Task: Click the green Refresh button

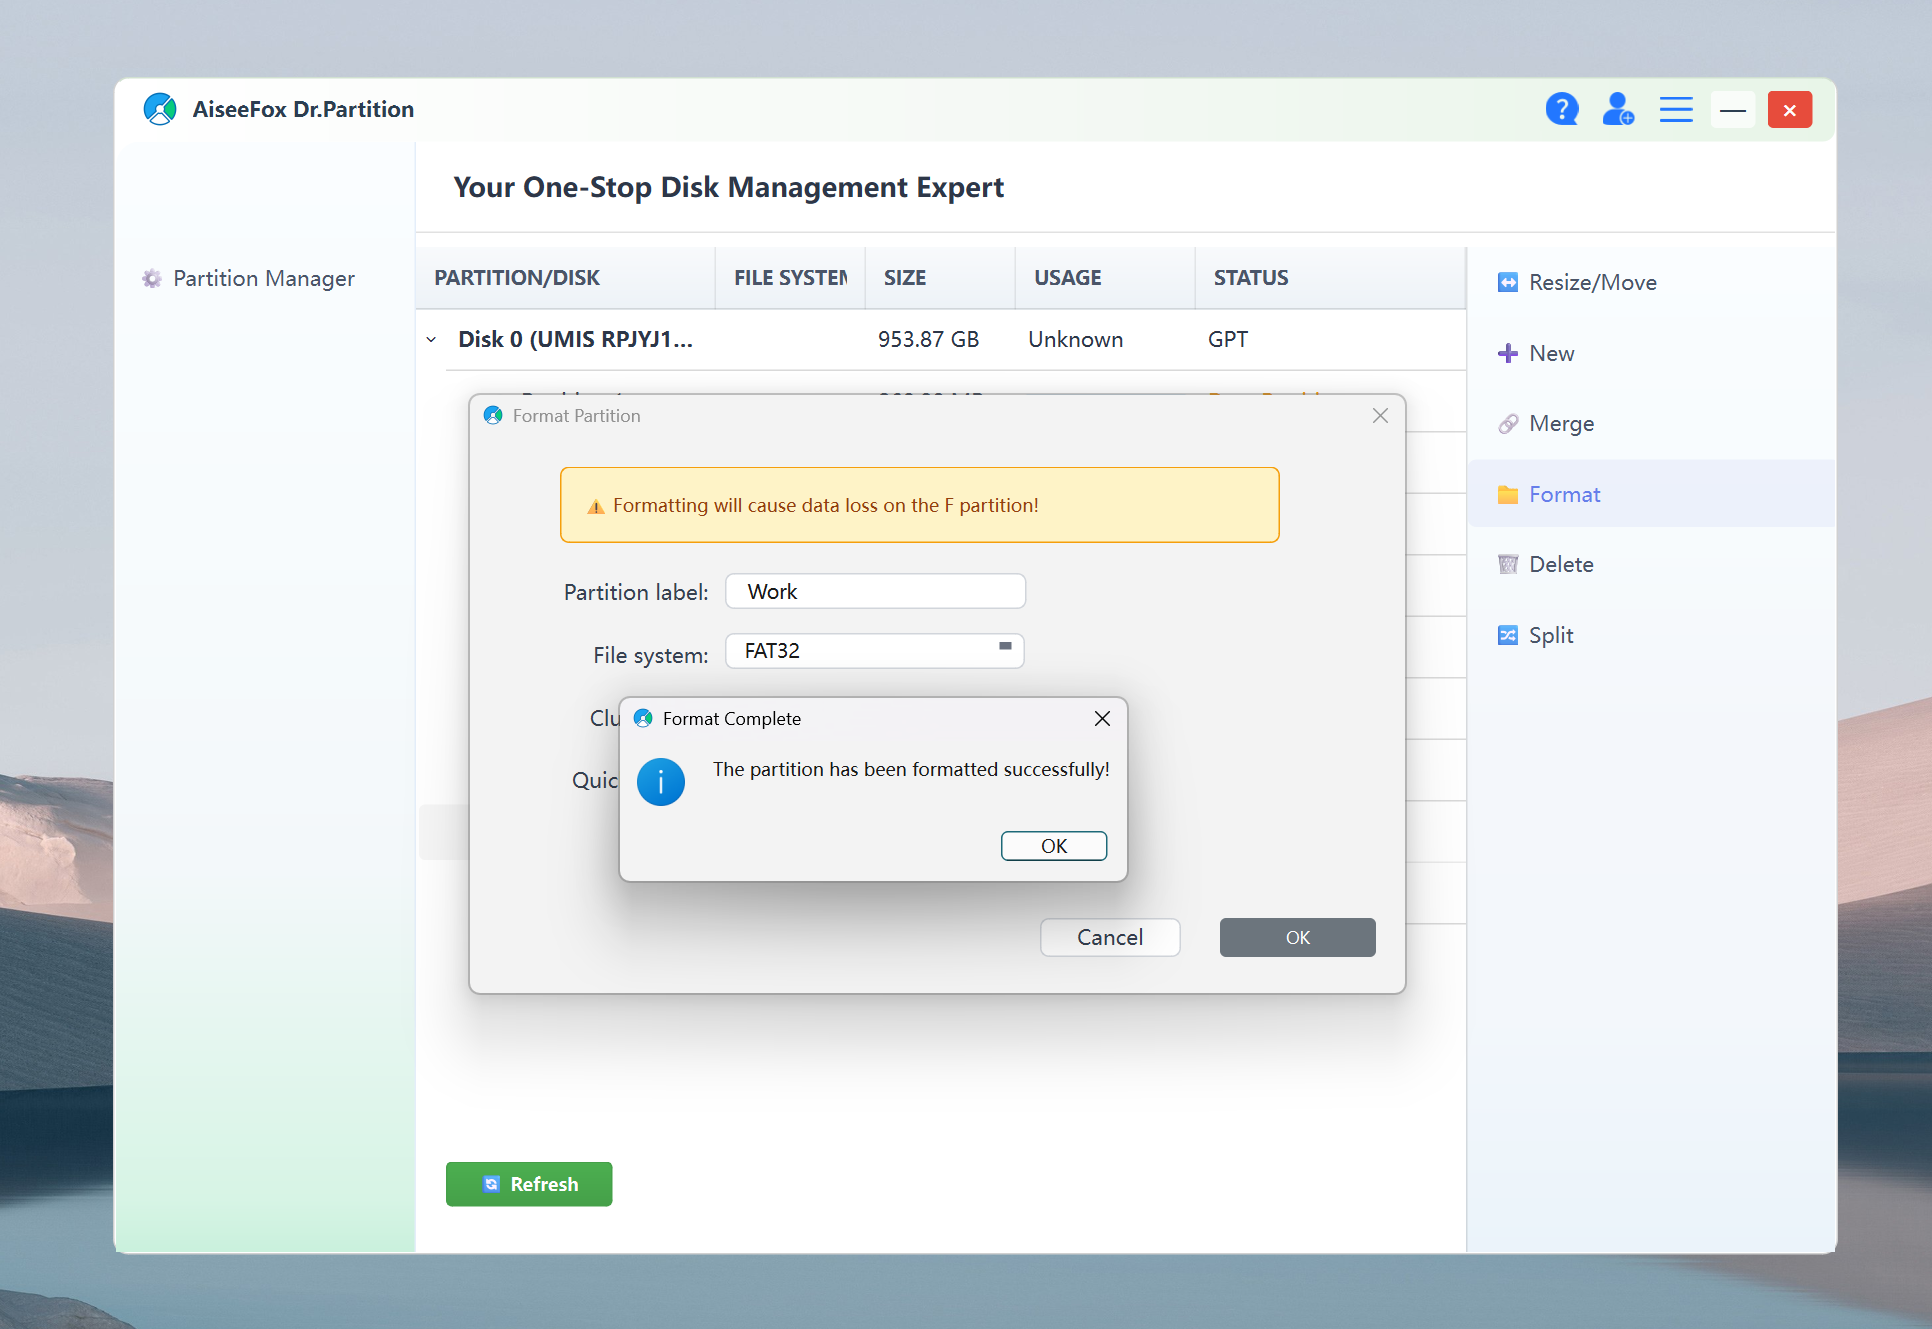Action: (529, 1184)
